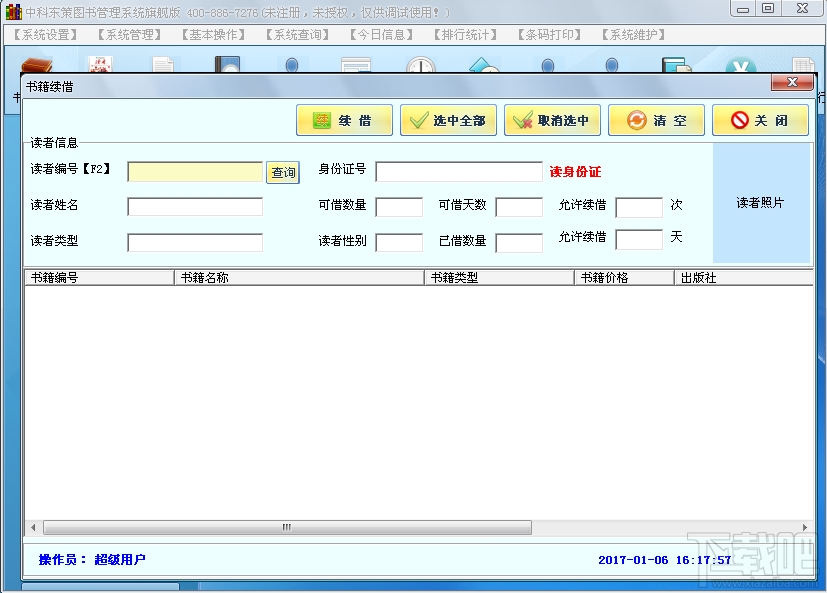Click the red prohibition icon on 关闭
Image resolution: width=827 pixels, height=593 pixels.
pyautogui.click(x=739, y=120)
